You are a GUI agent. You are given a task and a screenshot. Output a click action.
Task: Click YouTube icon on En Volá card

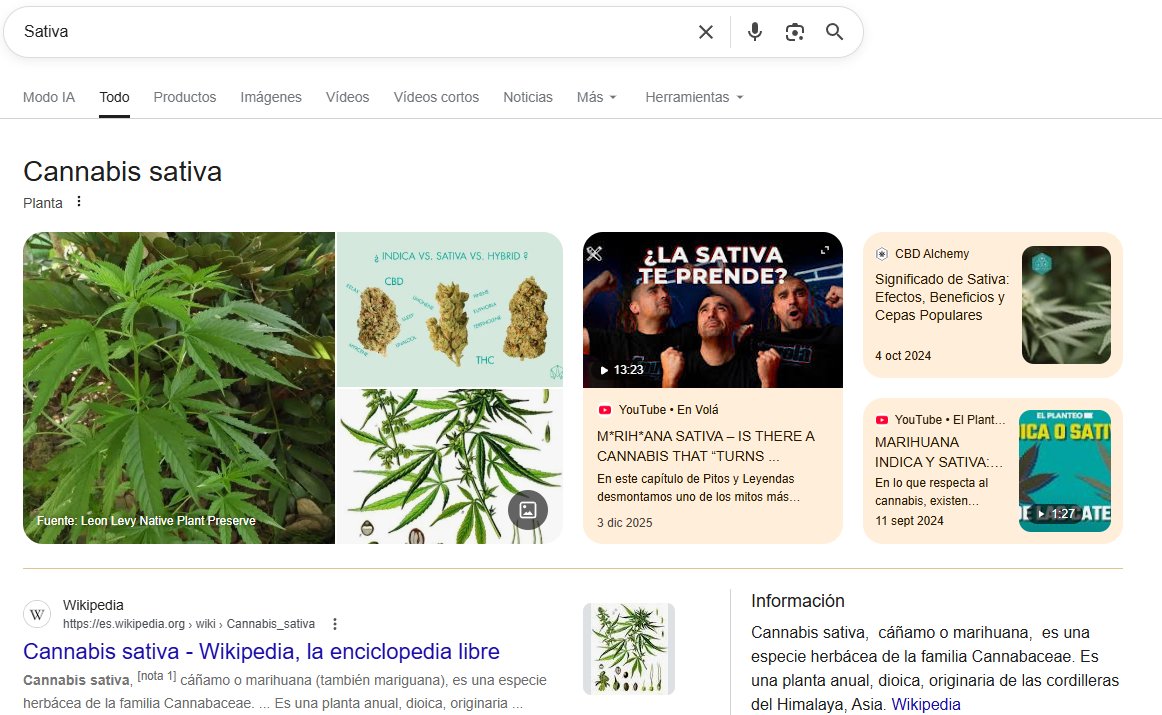[x=605, y=410]
